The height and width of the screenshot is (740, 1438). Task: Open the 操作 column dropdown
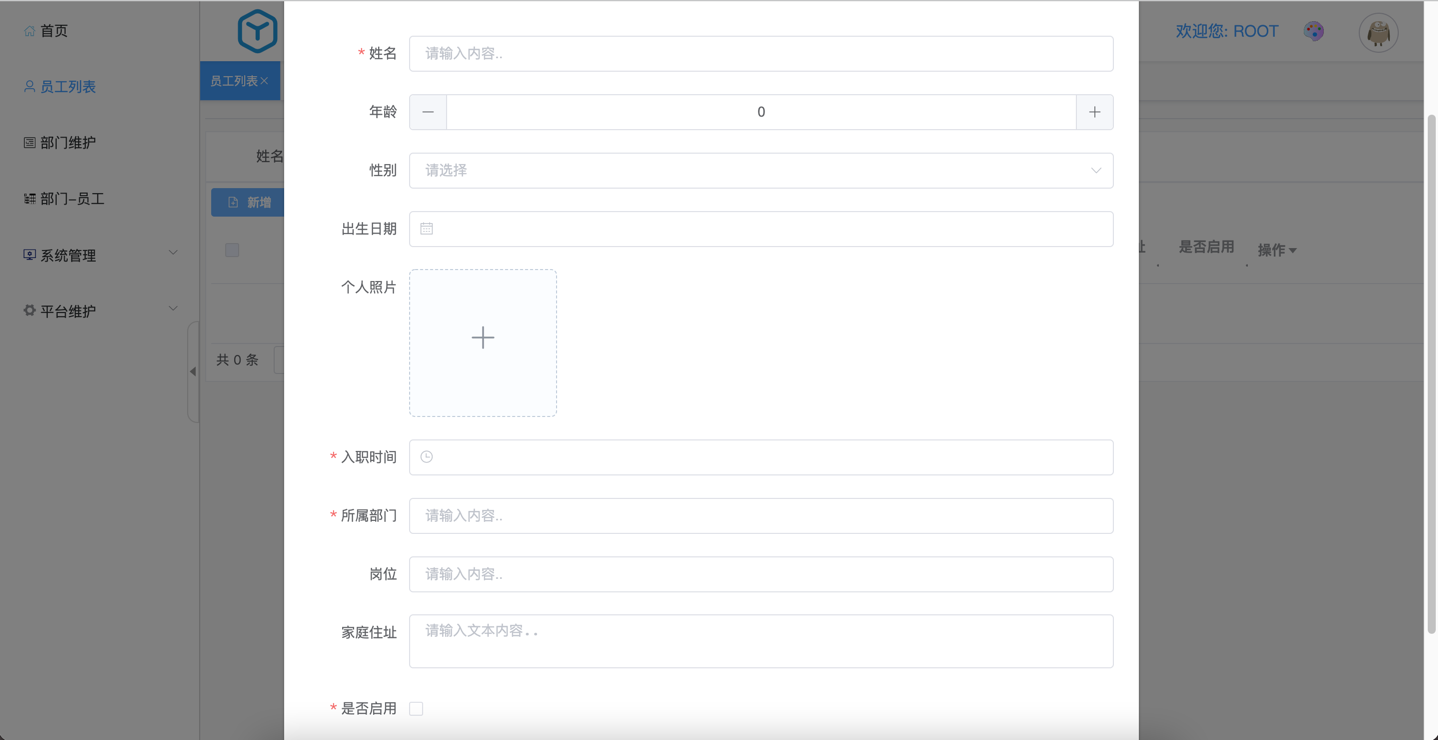[1277, 250]
